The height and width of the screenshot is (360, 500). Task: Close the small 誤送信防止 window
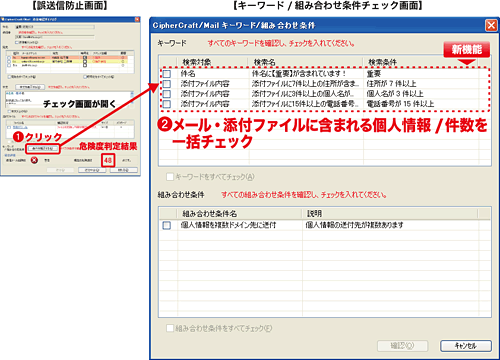137,20
